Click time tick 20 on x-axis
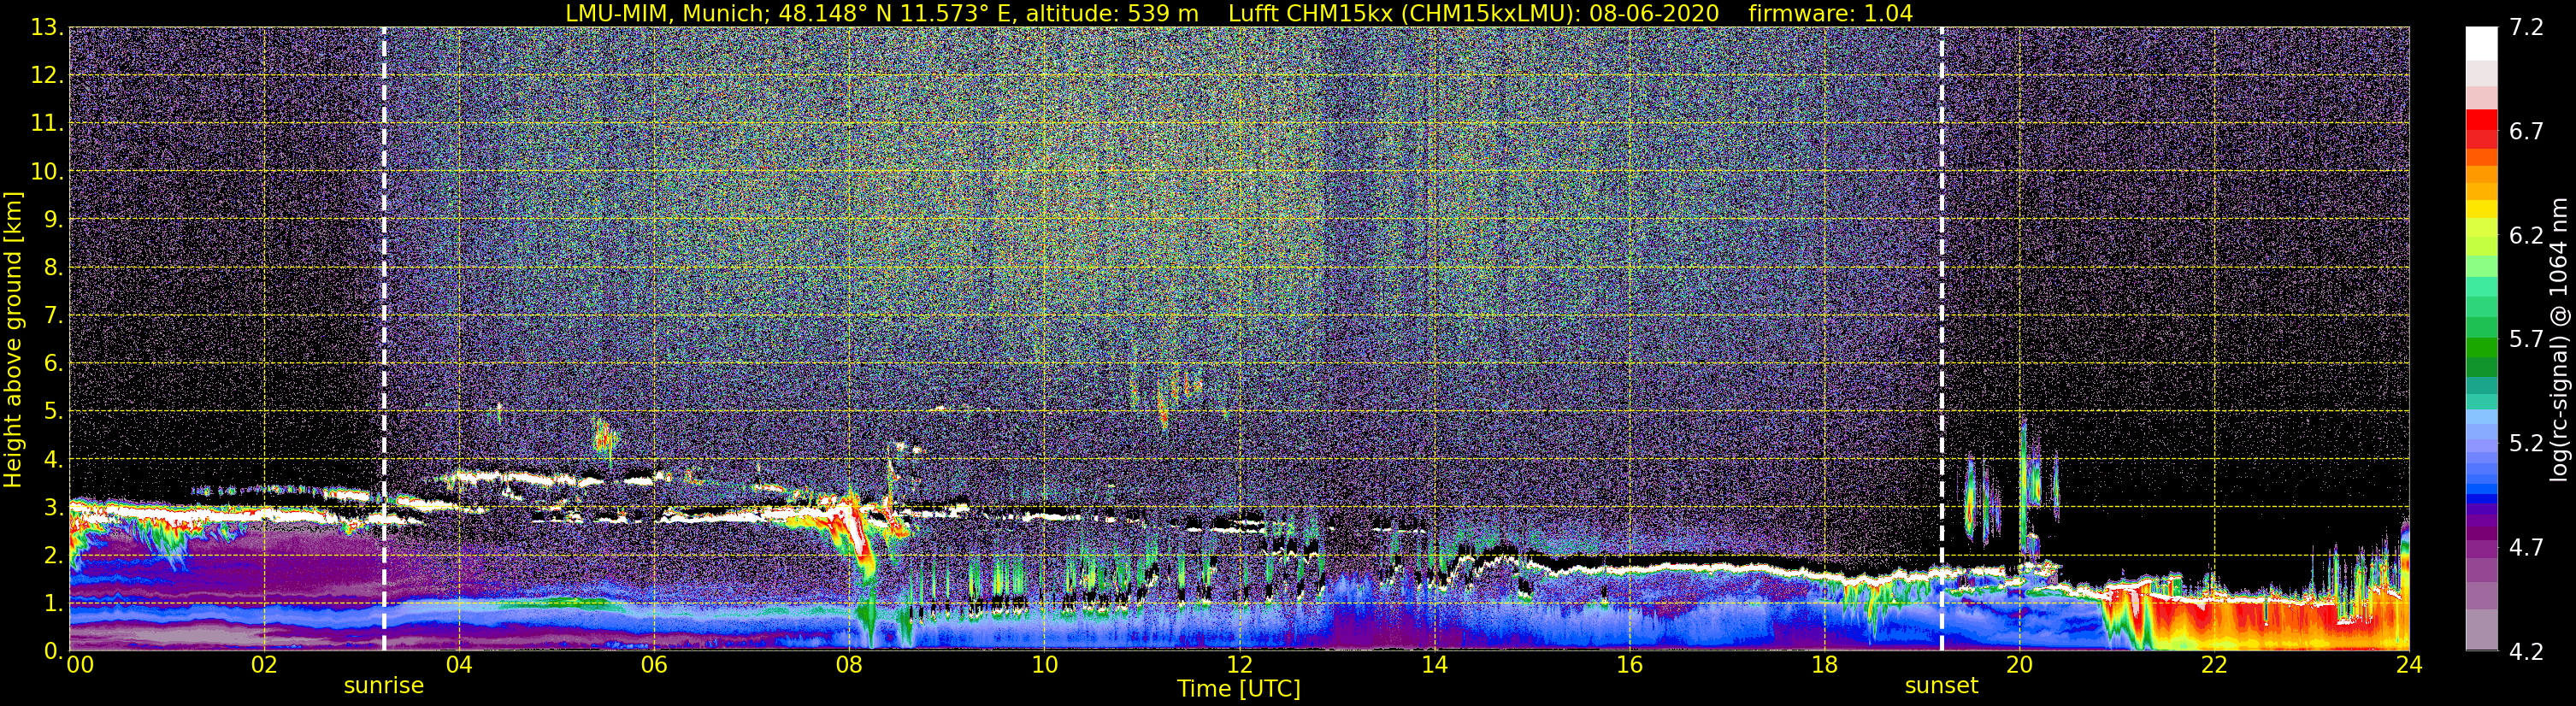Screen dimensions: 2576x706 tap(2019, 665)
